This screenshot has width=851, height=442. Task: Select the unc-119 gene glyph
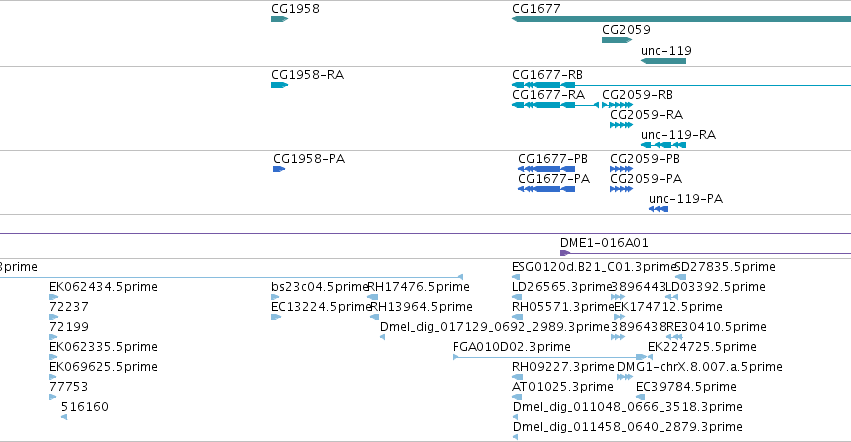tap(663, 61)
